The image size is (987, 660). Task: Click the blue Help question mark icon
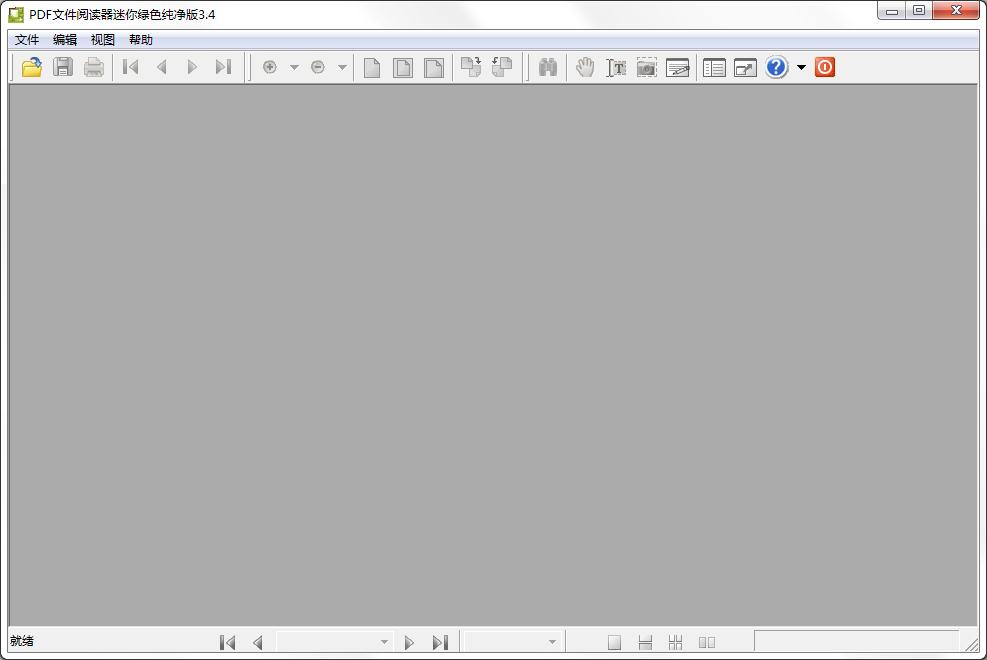point(777,67)
